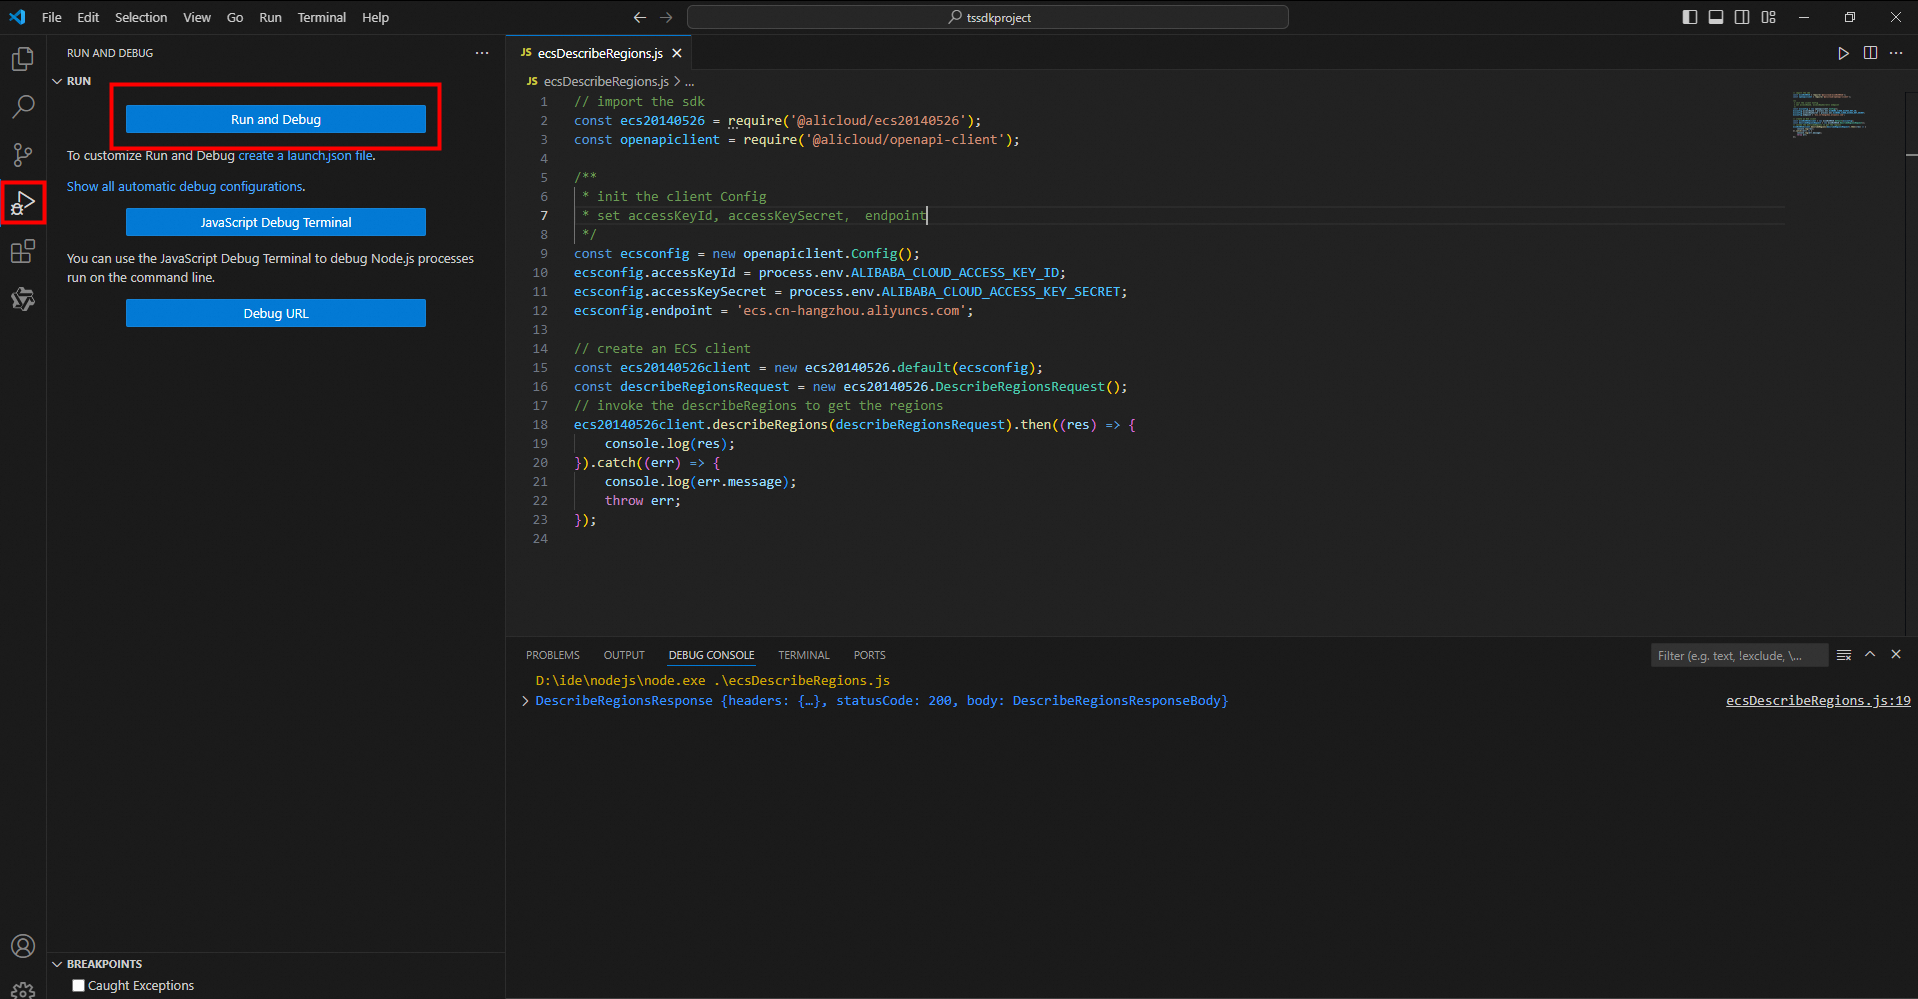Switch to the TERMINAL panel tab
This screenshot has height=999, width=1918.
(804, 655)
